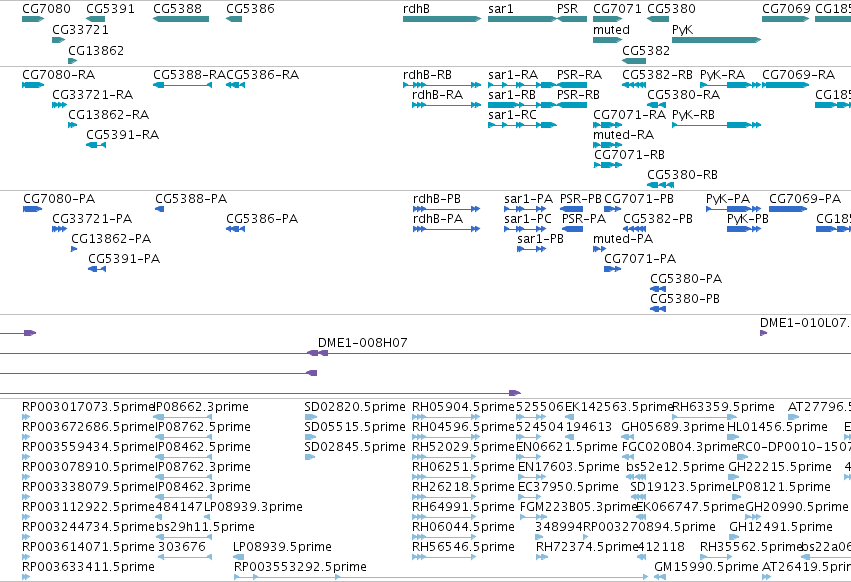Click protein sar1-PC
The image size is (851, 582).
528,219
